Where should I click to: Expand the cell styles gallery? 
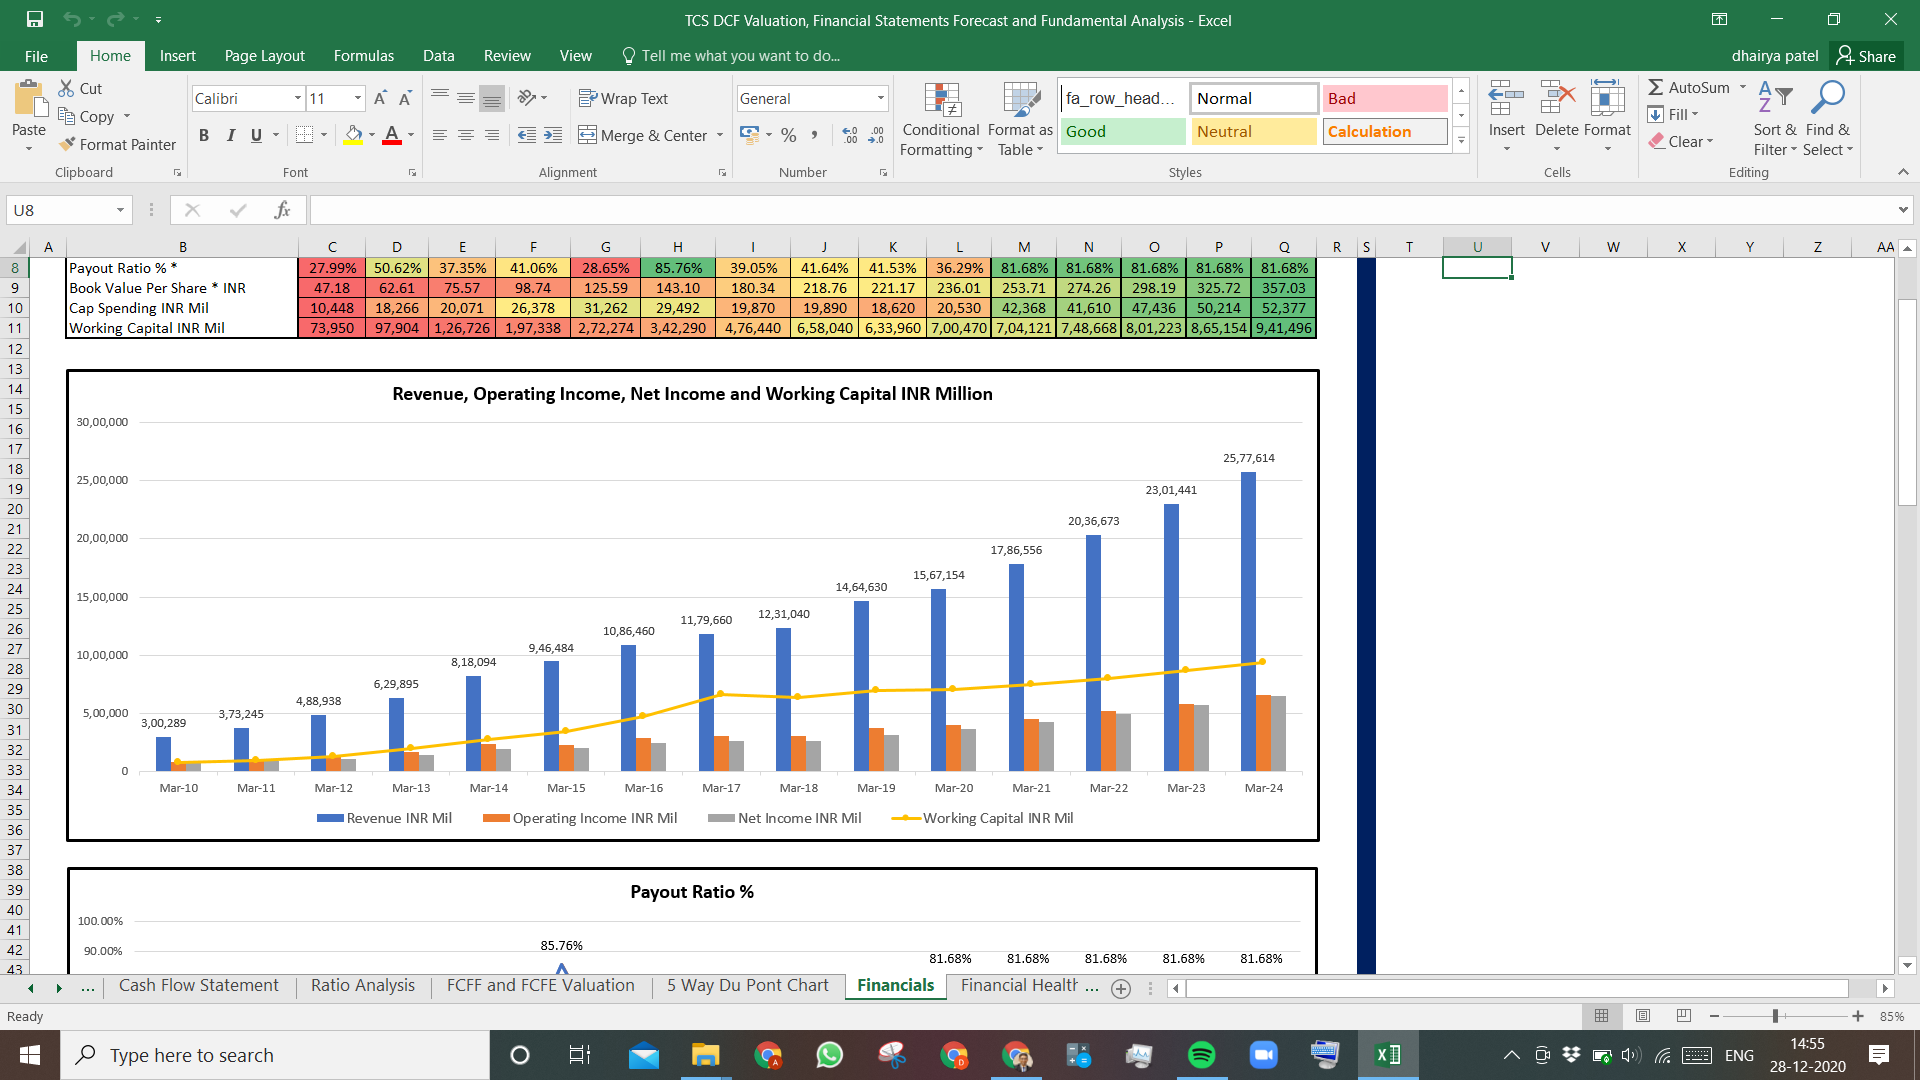[1461, 141]
